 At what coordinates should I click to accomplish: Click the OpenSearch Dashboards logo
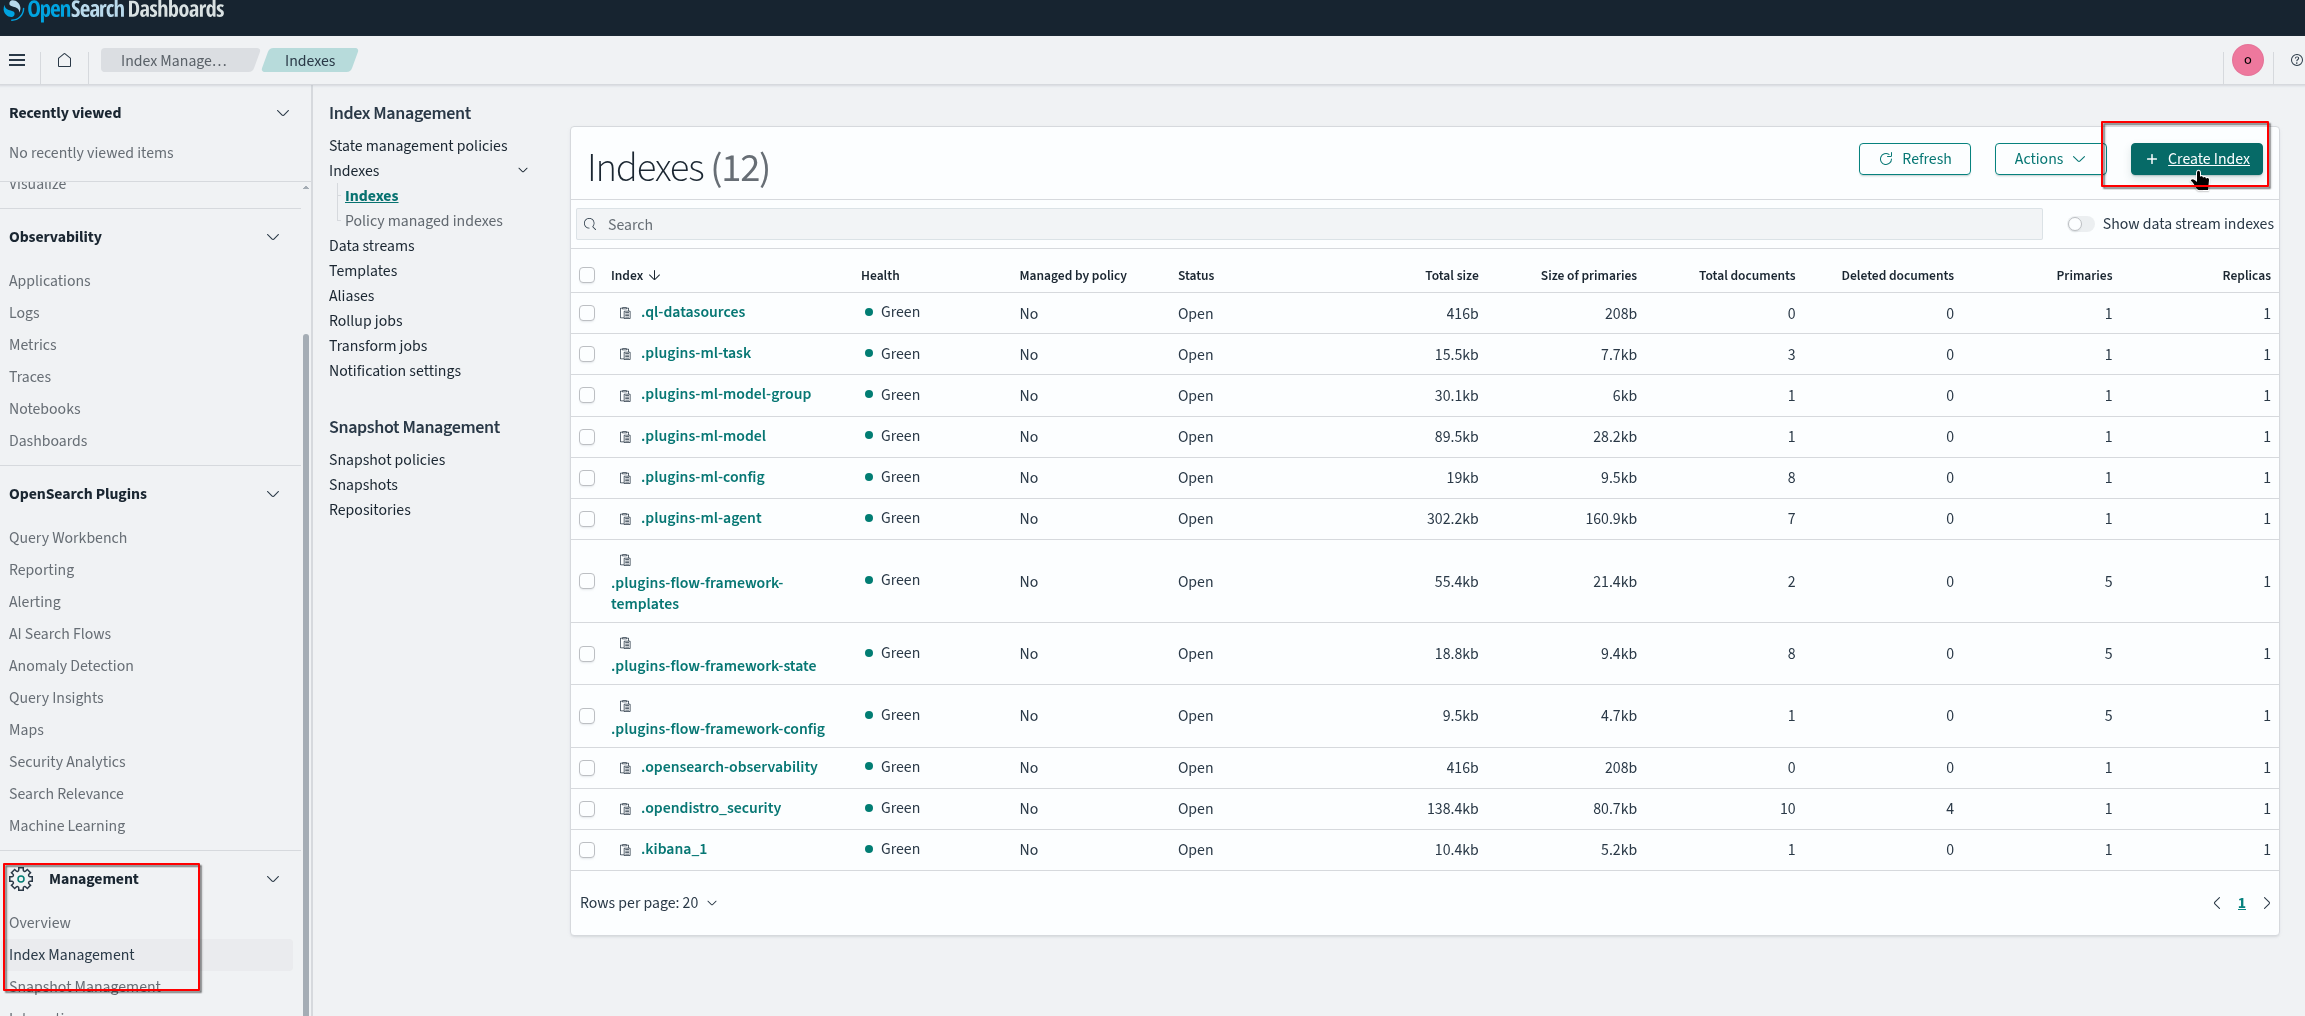coord(114,11)
